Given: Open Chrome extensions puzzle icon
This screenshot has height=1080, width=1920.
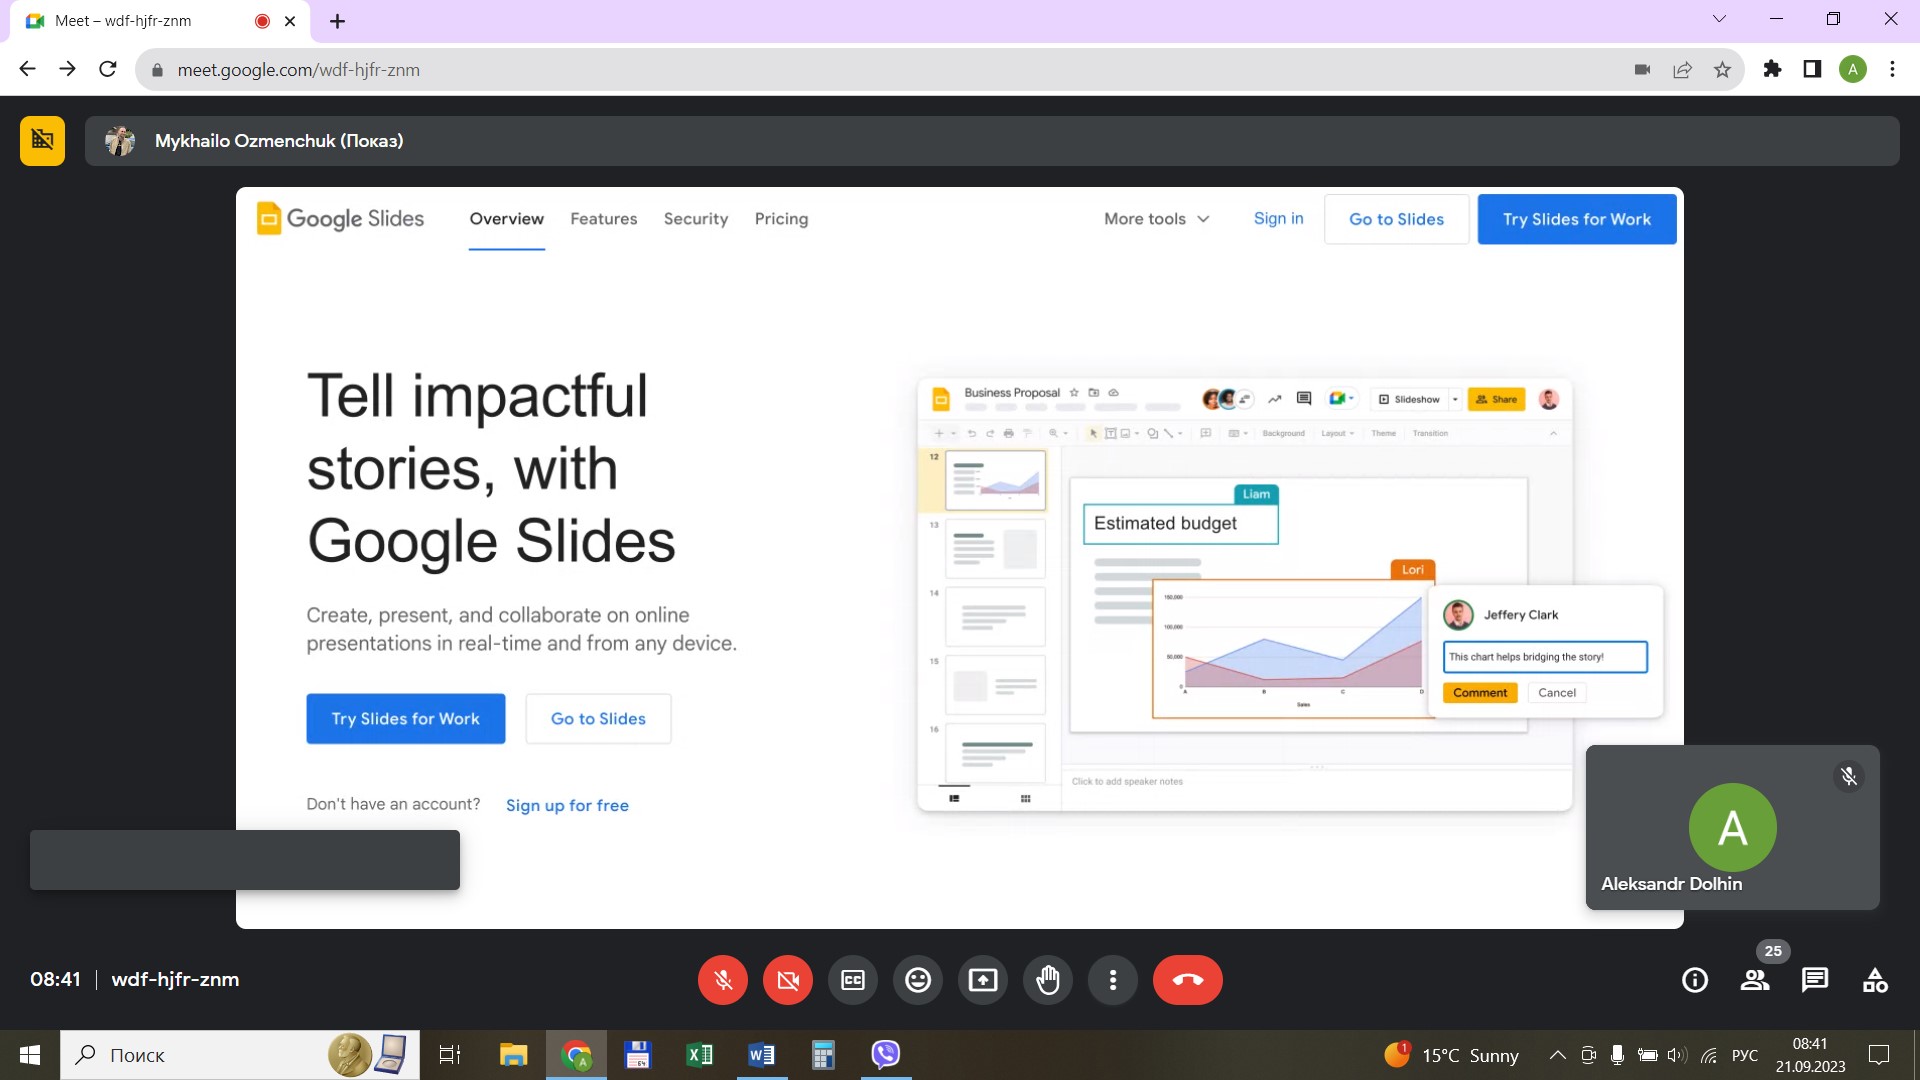Looking at the screenshot, I should click(1772, 69).
